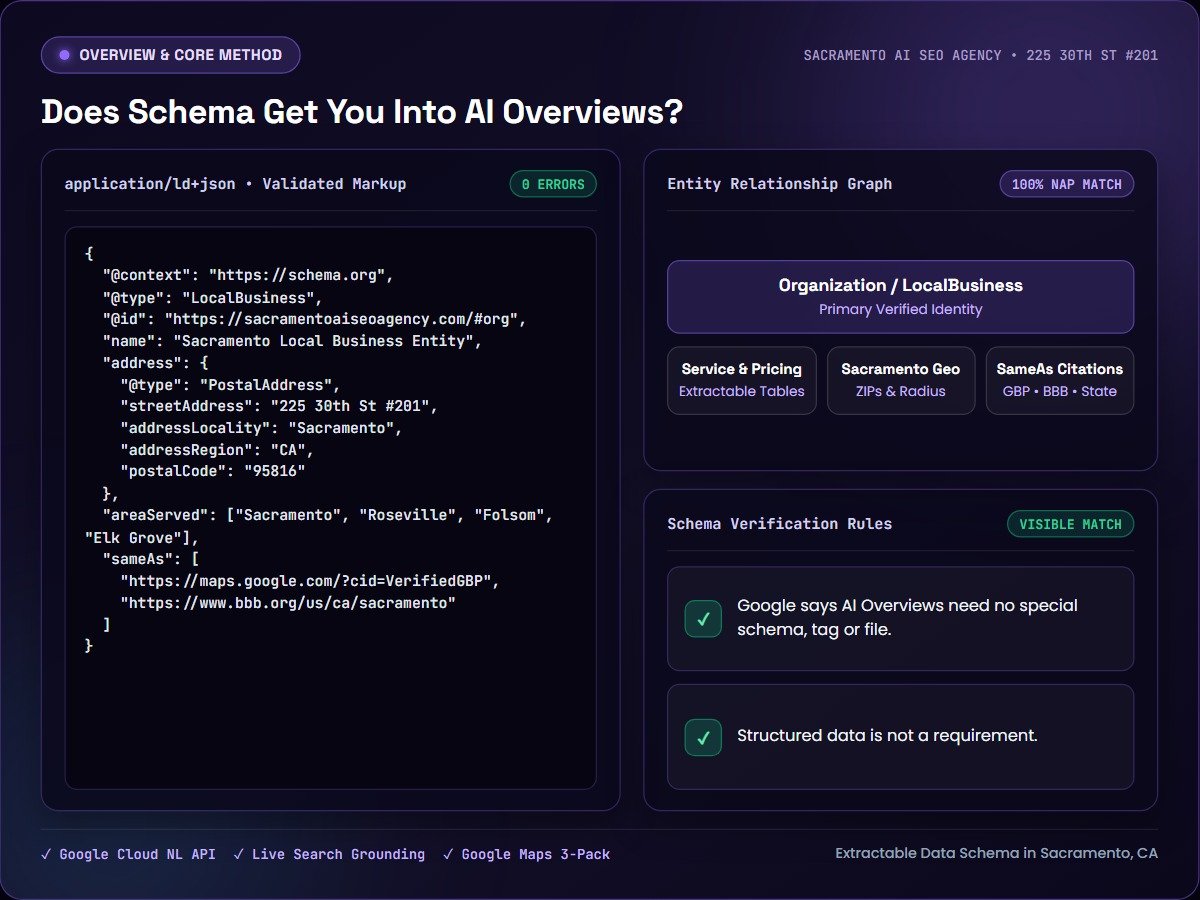Click the "streetAddress" 225 30th St line
This screenshot has height=900, width=1200.
[x=279, y=407]
